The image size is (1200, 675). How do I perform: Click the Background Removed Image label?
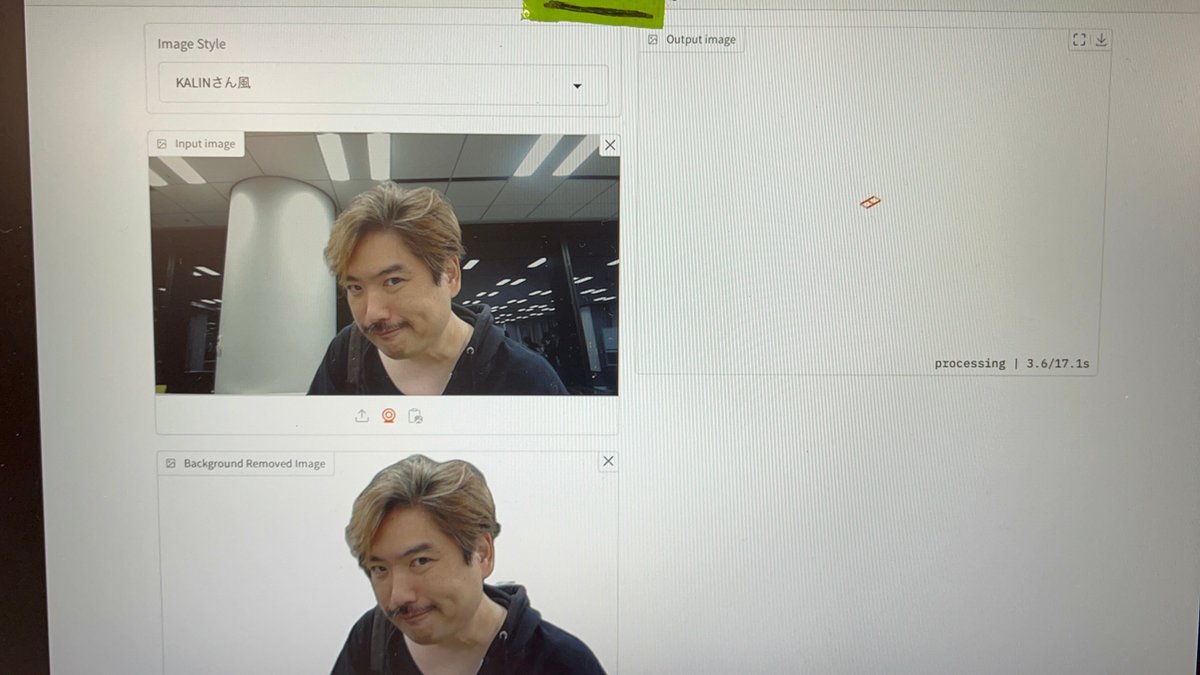point(246,464)
